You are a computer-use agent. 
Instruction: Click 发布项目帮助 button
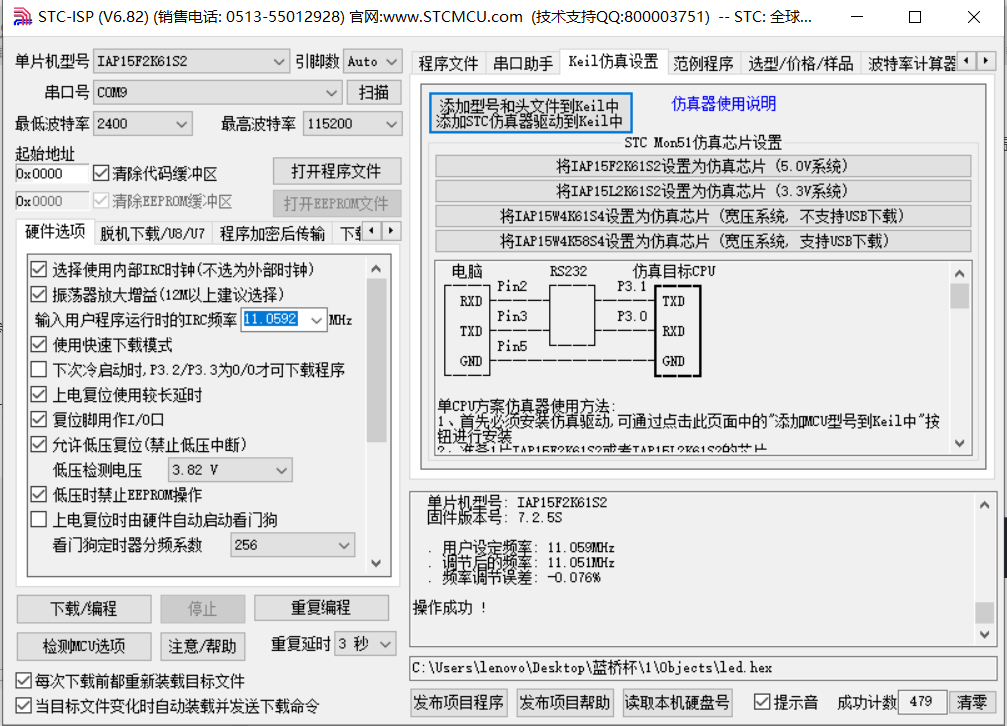click(565, 702)
